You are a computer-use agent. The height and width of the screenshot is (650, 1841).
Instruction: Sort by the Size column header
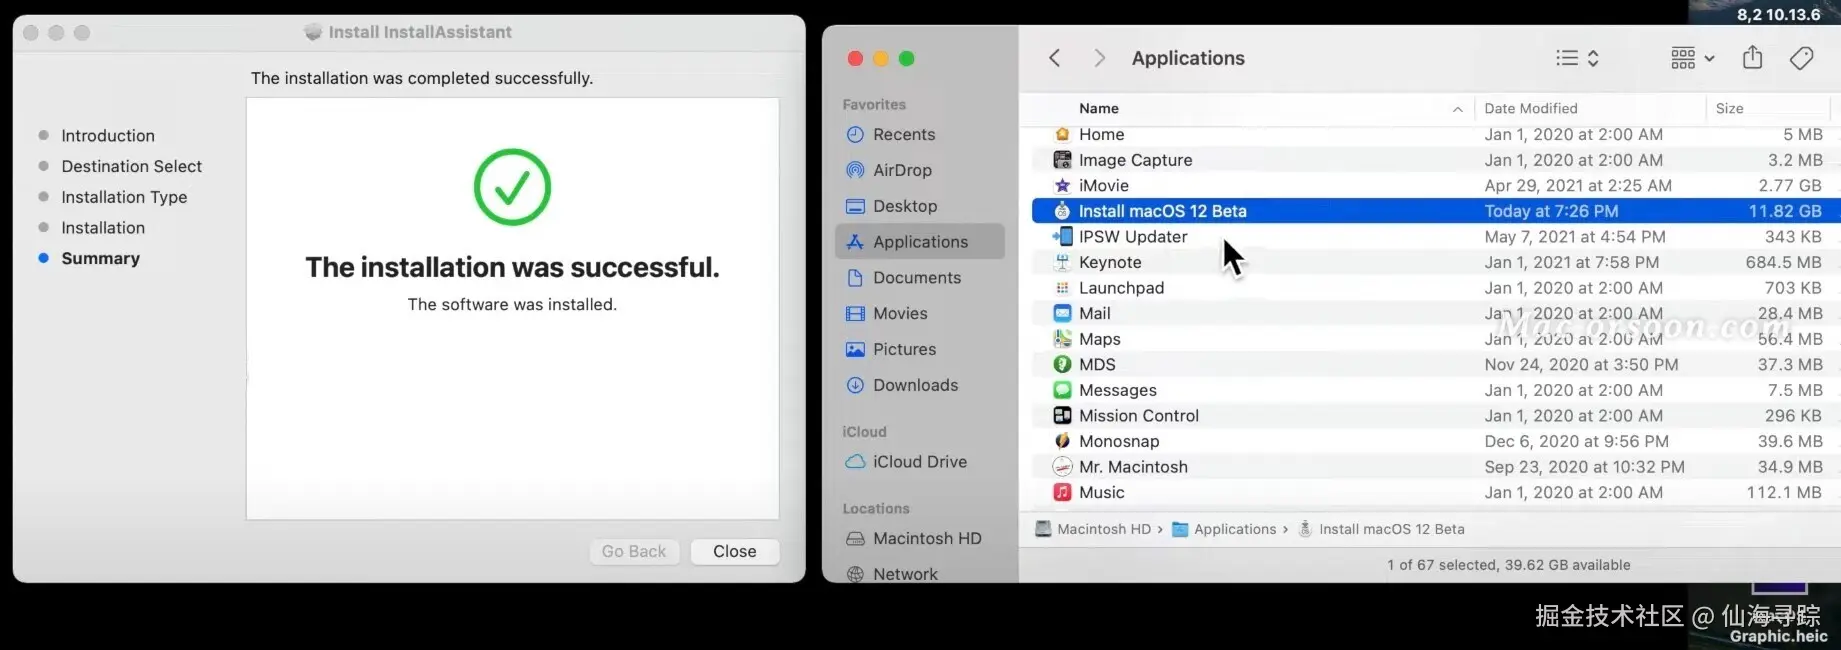point(1729,108)
